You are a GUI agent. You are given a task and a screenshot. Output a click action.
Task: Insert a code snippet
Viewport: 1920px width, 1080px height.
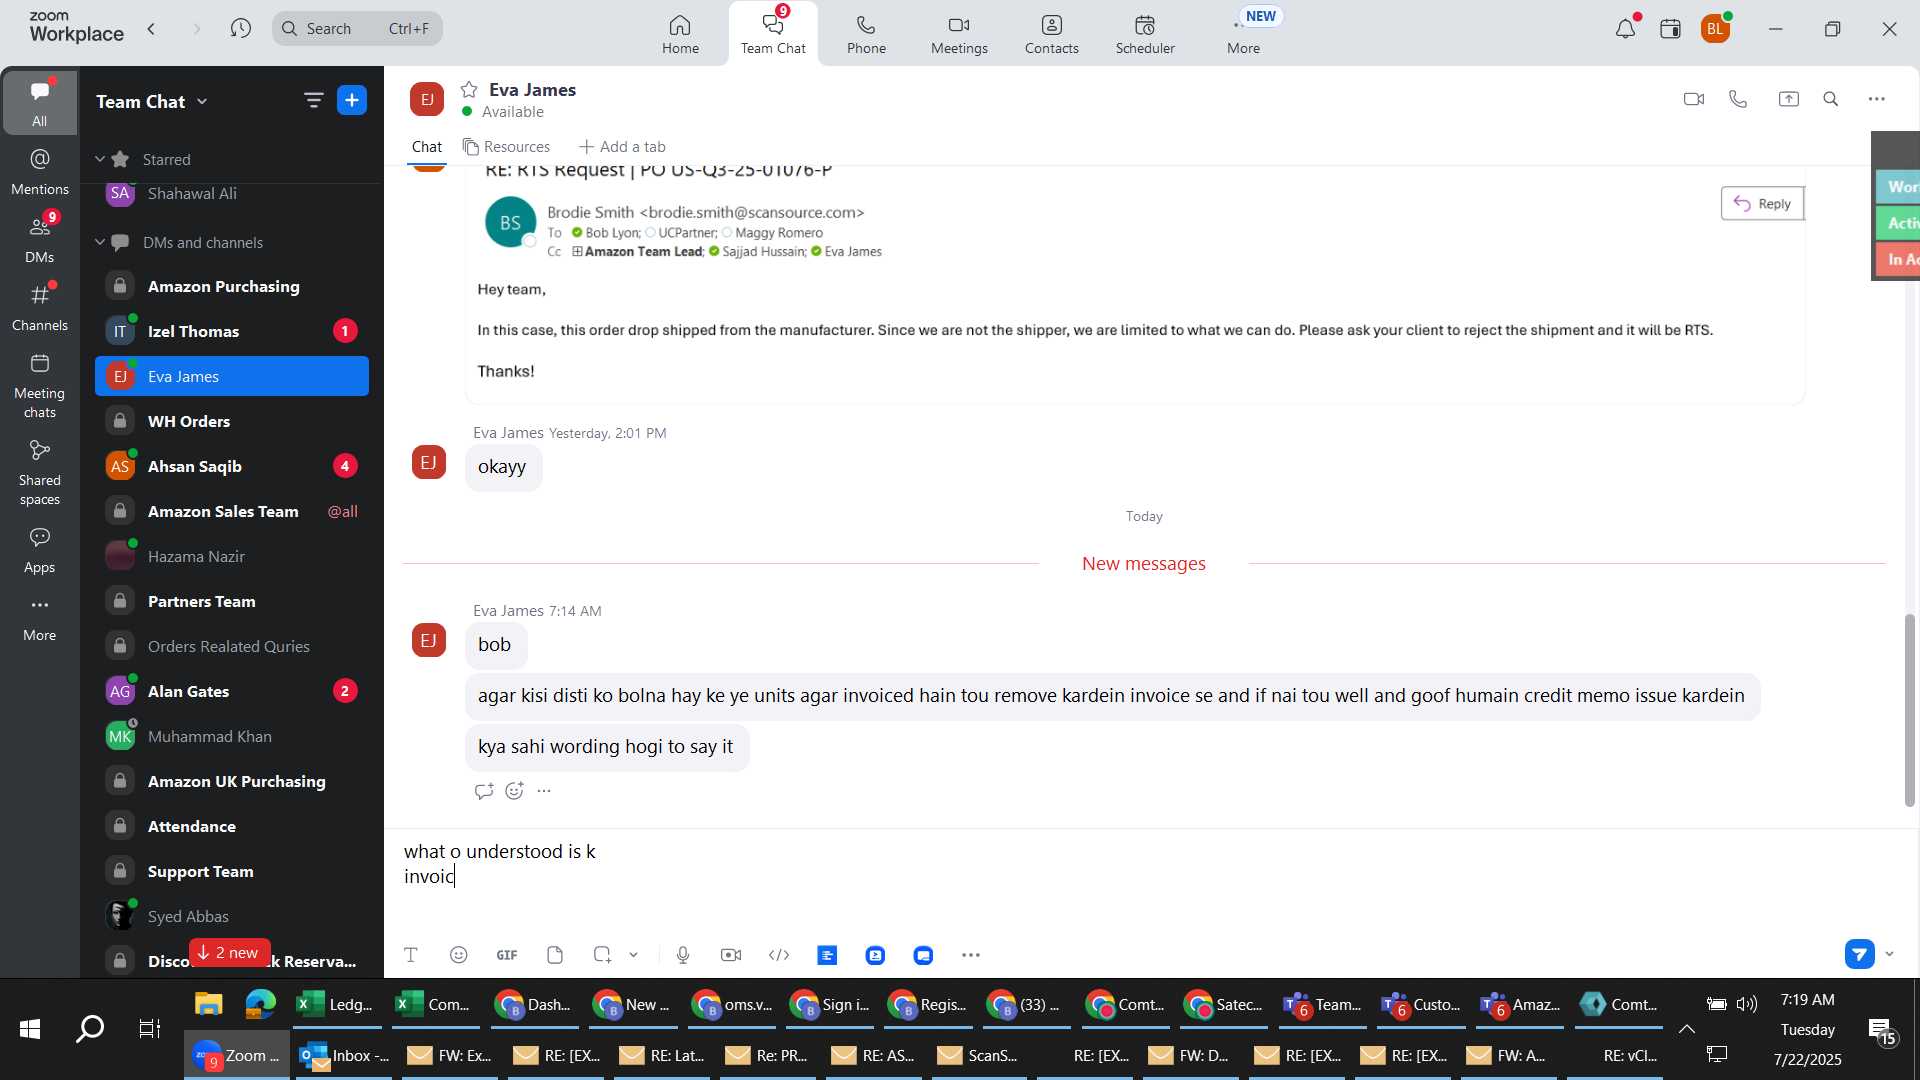click(779, 955)
